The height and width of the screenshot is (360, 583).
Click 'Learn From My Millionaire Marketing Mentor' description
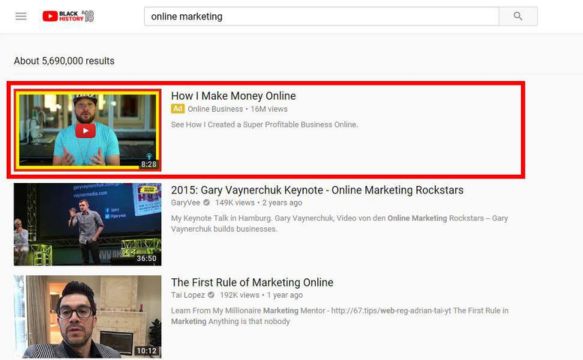click(x=339, y=316)
